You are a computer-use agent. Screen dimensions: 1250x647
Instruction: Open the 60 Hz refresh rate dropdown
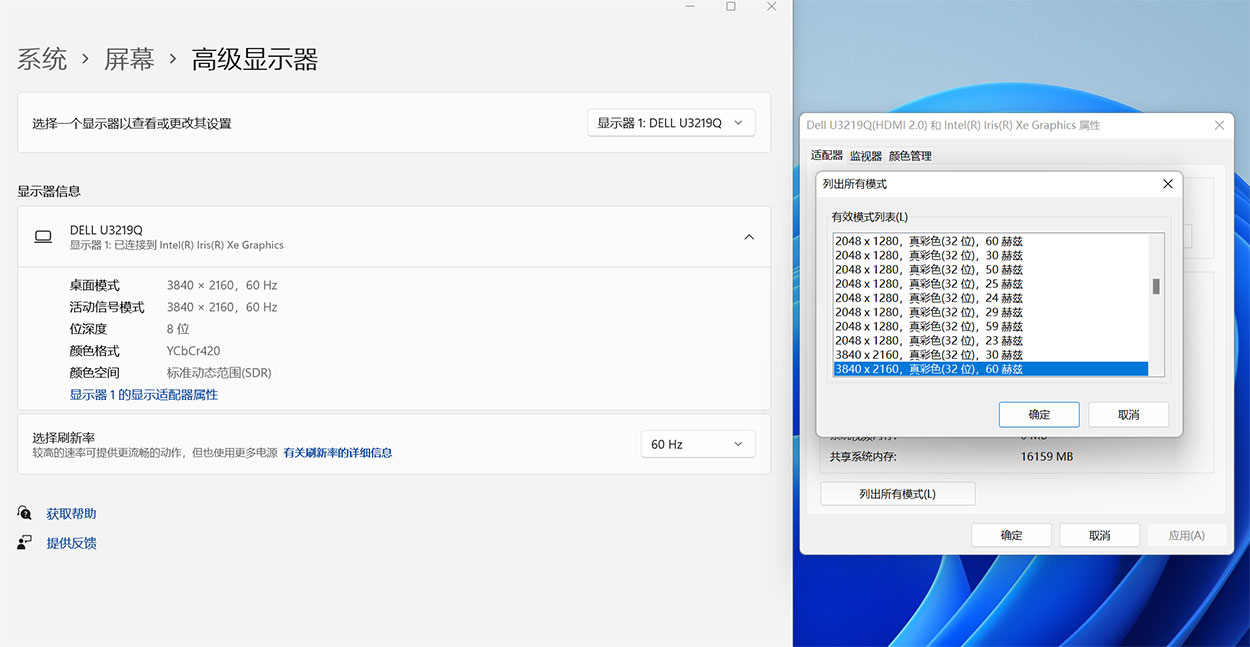point(697,443)
